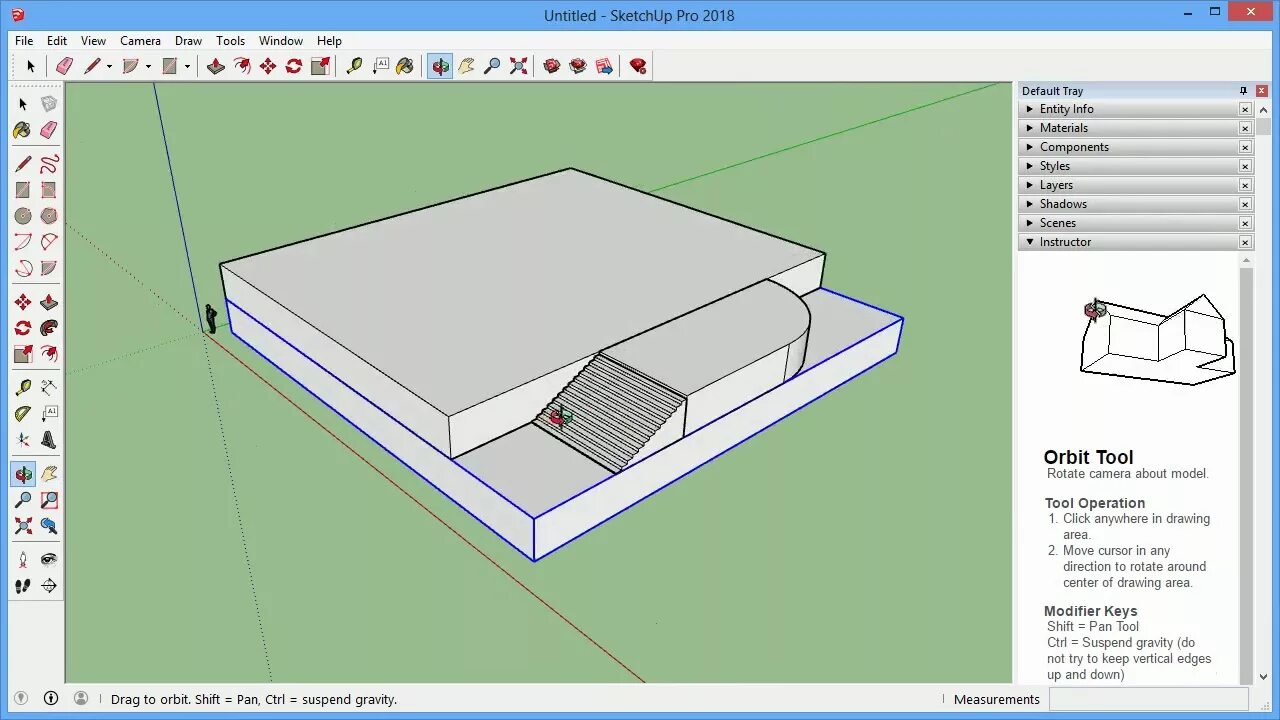Open the Tools menu

point(230,41)
